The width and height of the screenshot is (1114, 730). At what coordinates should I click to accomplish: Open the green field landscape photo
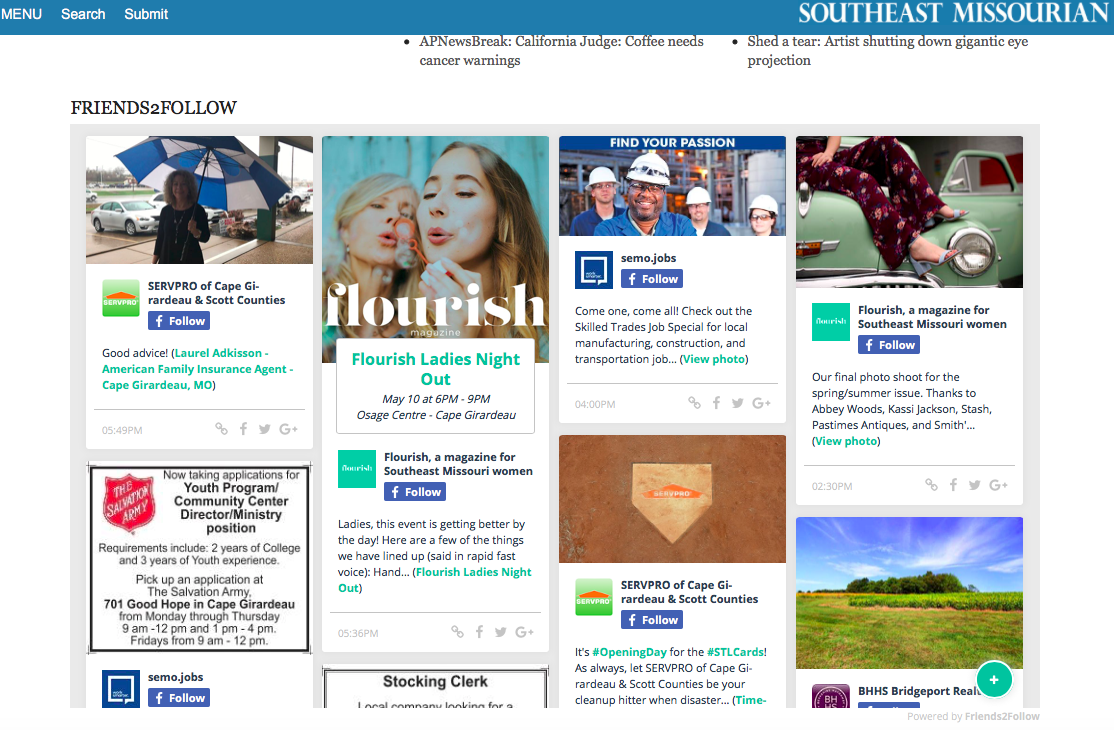point(909,593)
